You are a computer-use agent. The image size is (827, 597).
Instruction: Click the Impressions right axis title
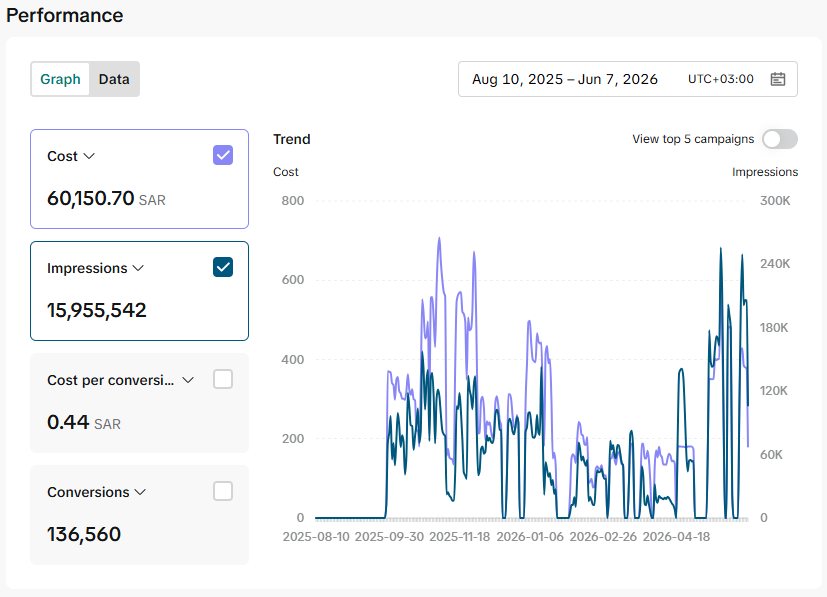[765, 172]
